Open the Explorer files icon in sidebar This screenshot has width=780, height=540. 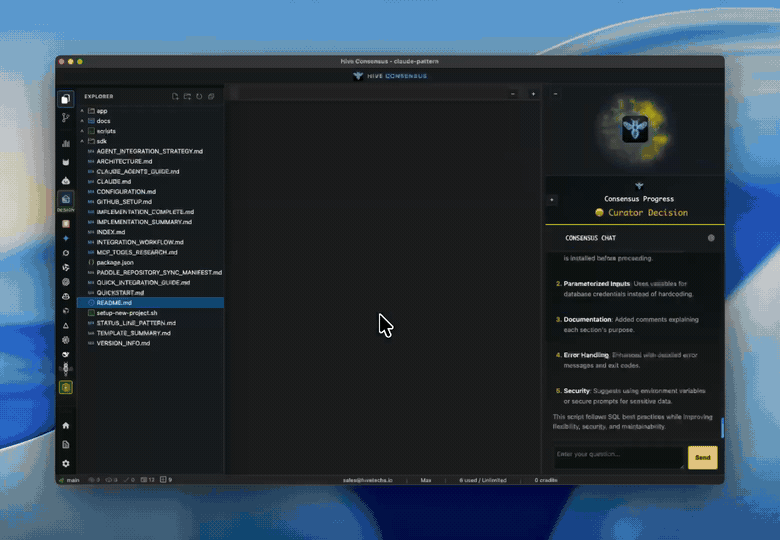pos(66,99)
